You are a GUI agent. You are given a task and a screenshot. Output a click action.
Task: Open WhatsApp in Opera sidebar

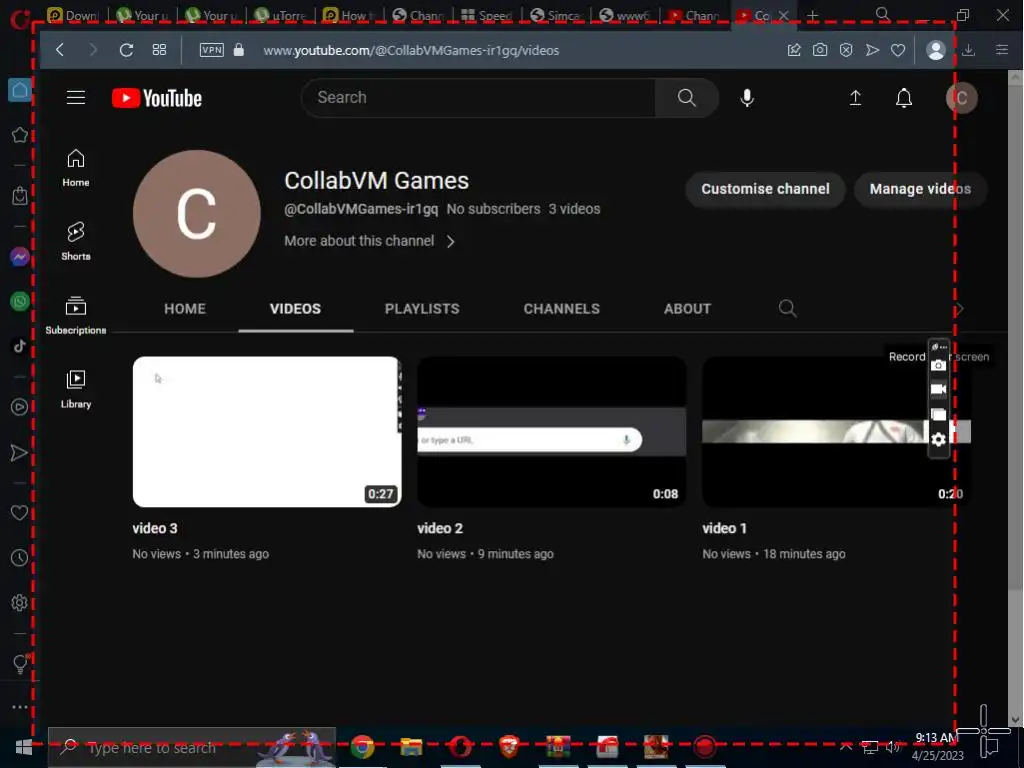click(x=20, y=301)
